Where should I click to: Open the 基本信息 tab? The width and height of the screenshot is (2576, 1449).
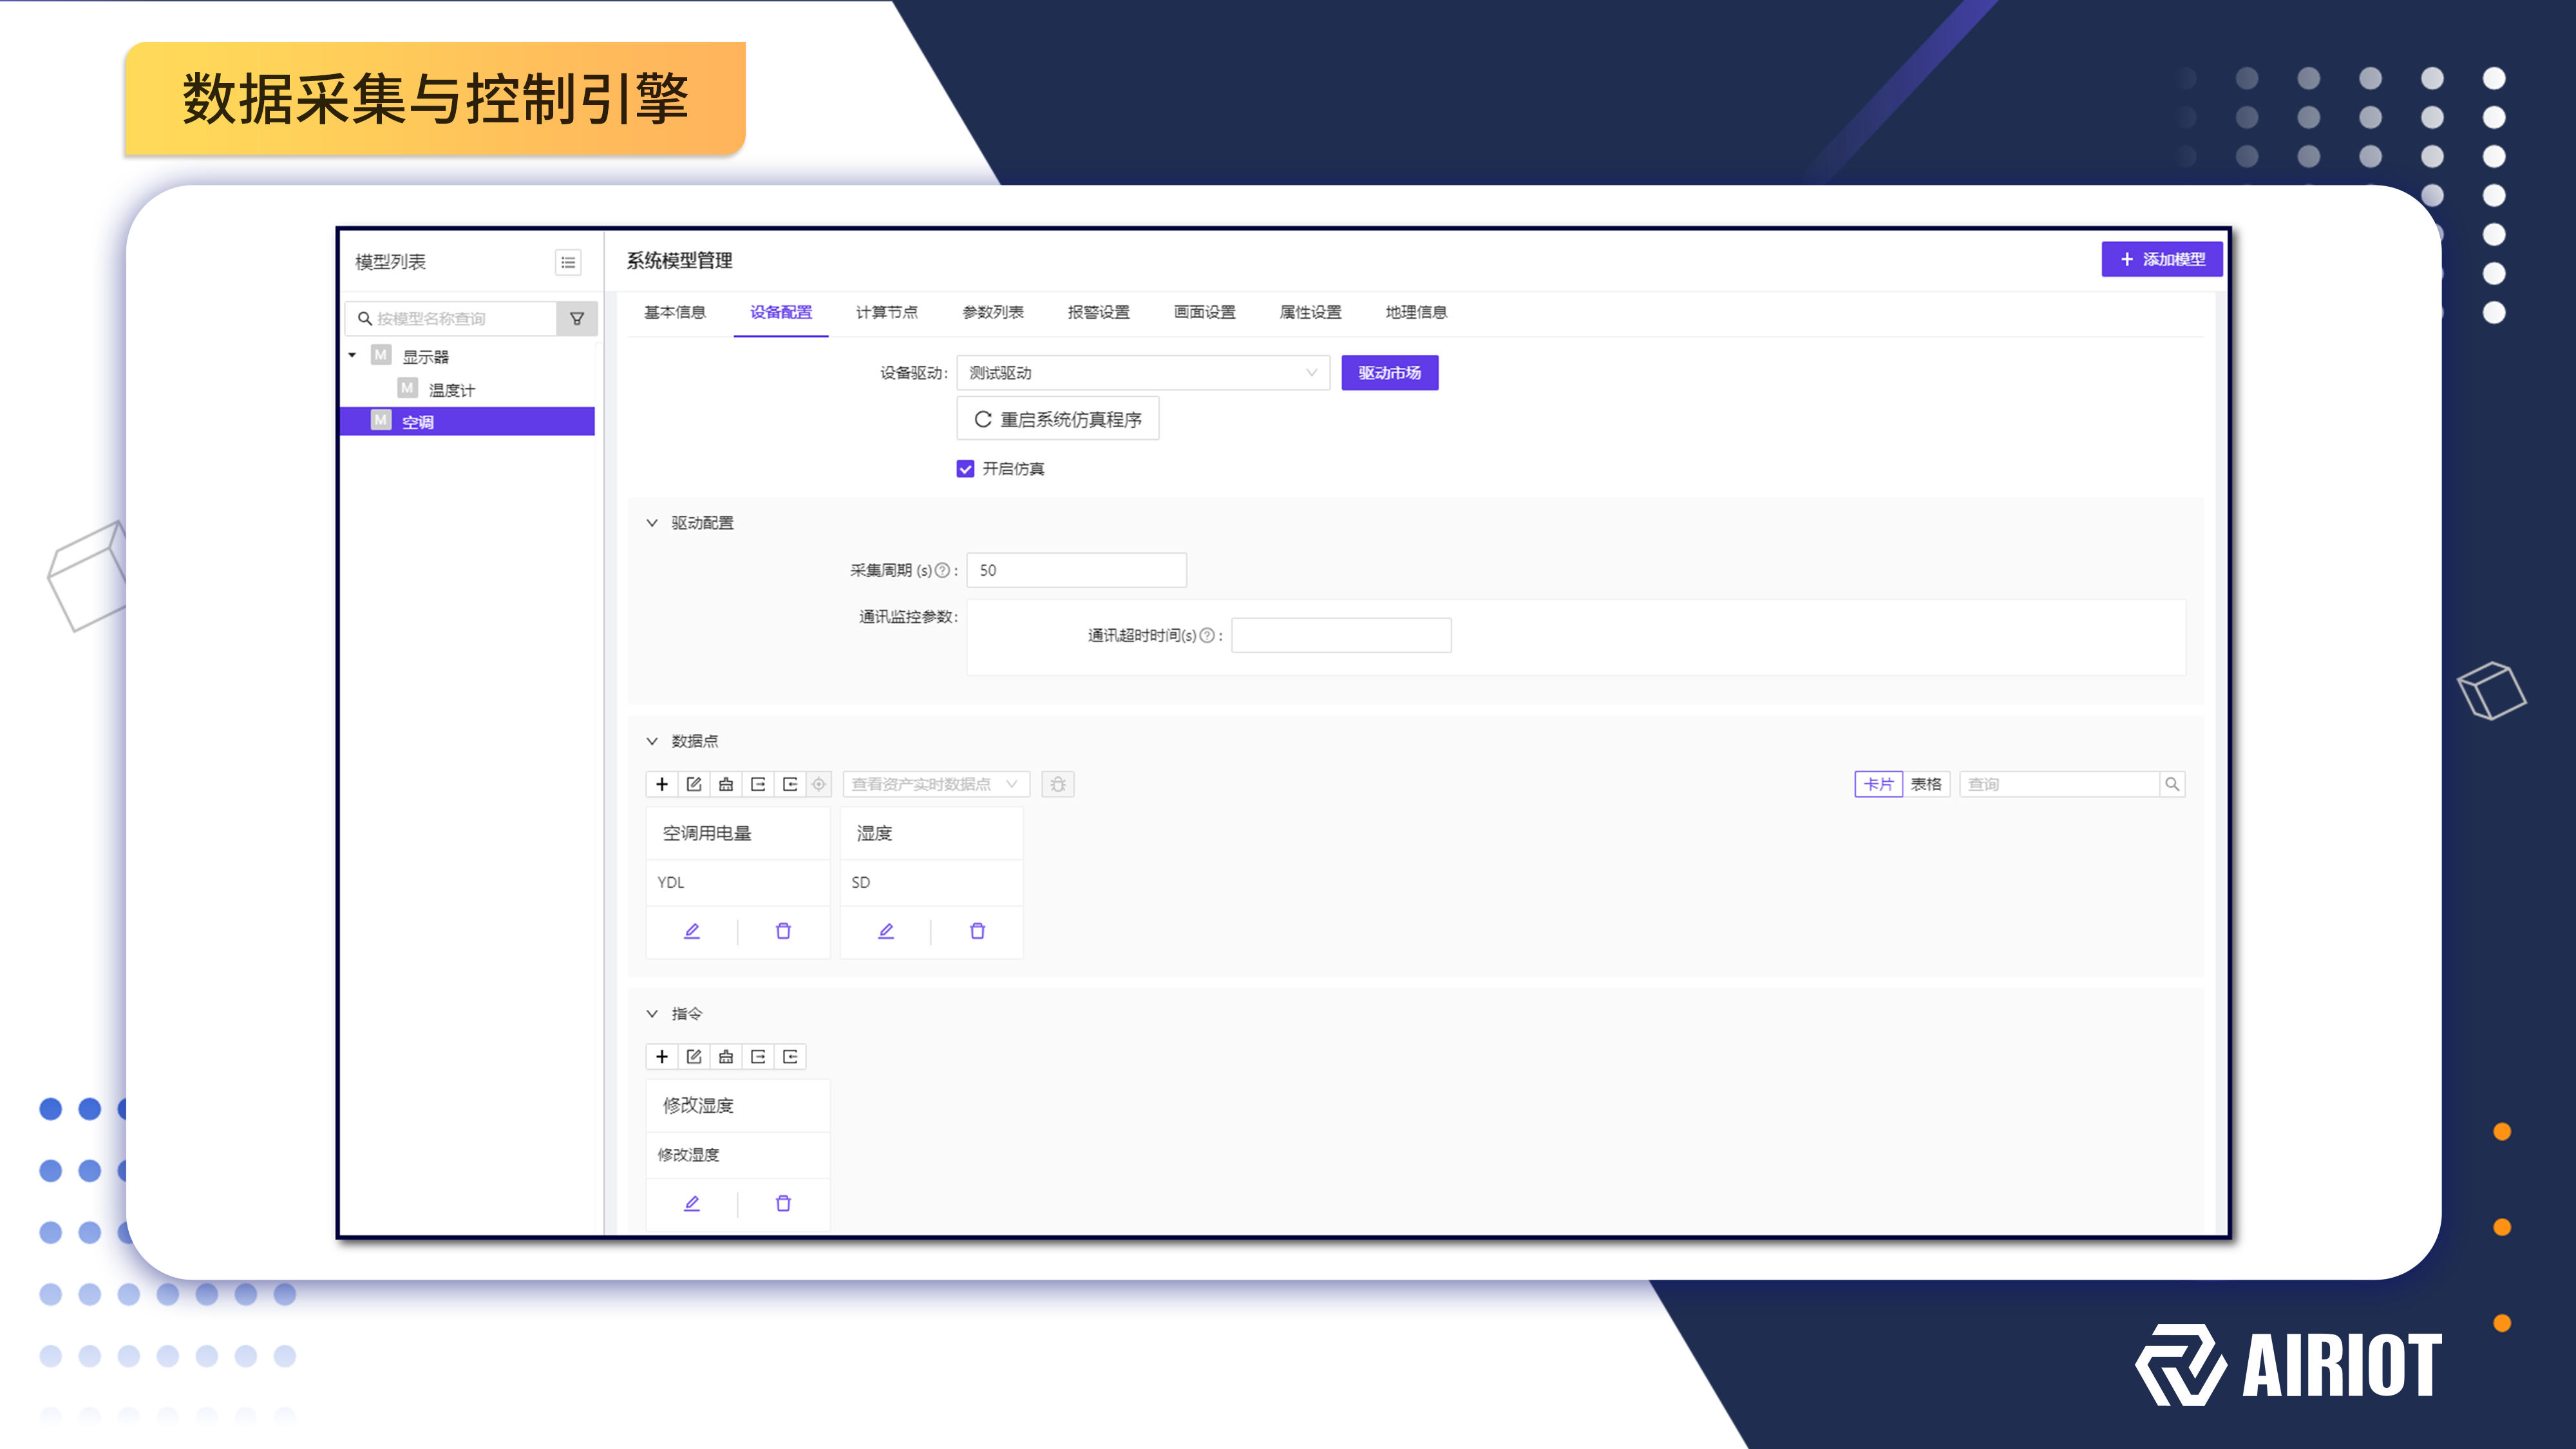[x=675, y=311]
